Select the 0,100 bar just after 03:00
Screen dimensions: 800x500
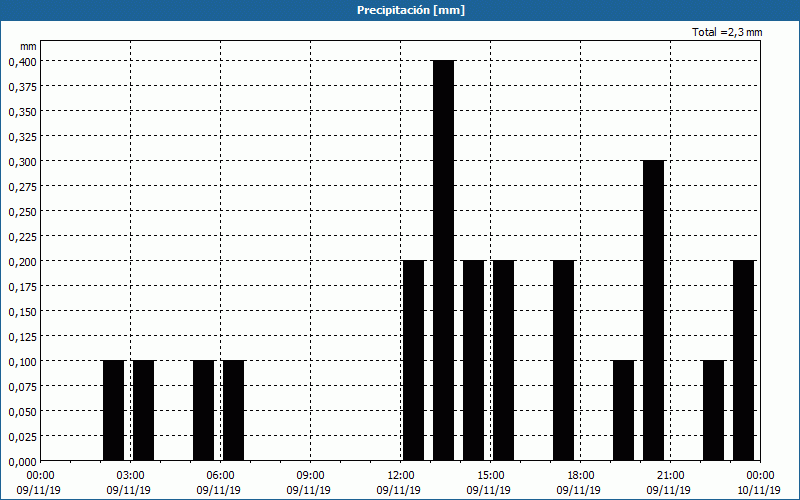point(143,410)
